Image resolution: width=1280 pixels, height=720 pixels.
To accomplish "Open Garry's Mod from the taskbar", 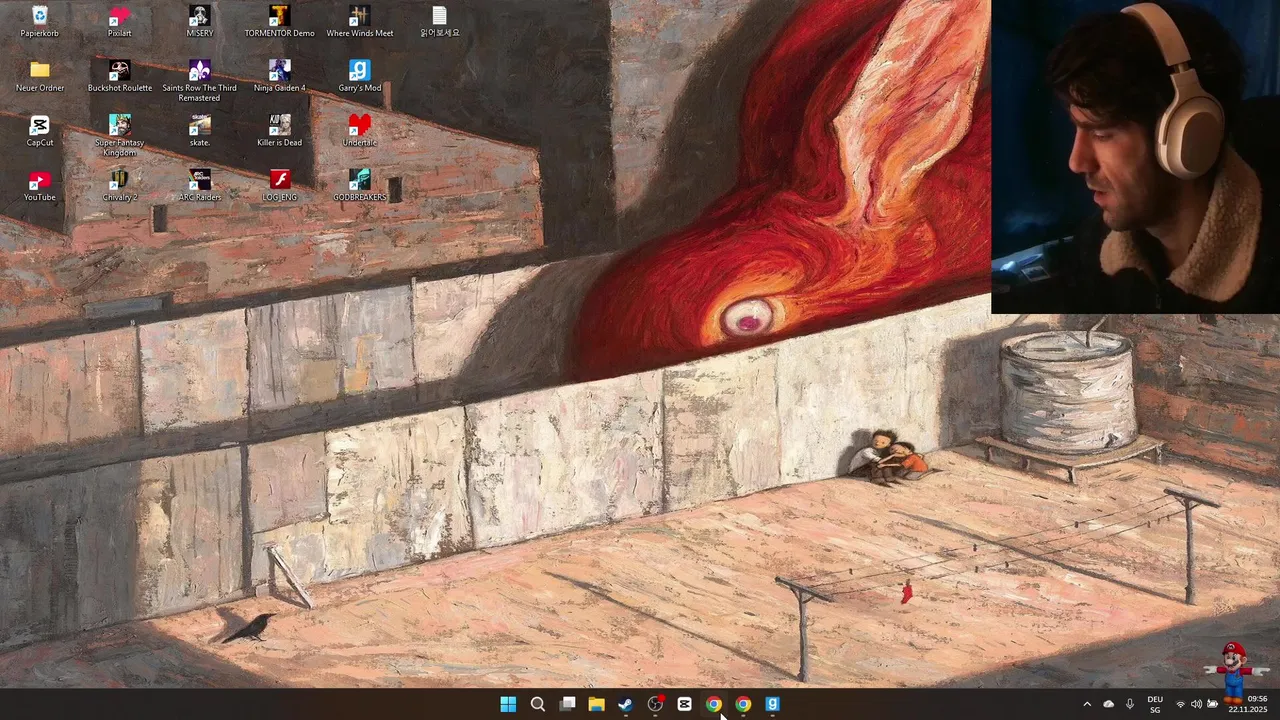I will pyautogui.click(x=772, y=704).
